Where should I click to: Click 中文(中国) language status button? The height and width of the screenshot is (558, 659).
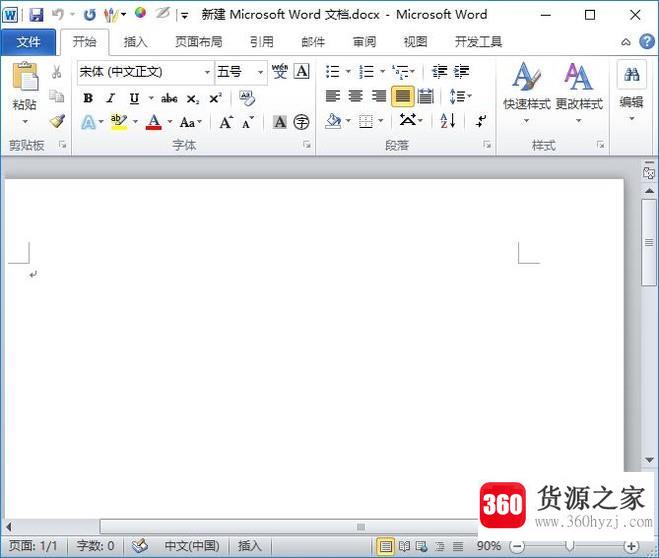coord(192,546)
